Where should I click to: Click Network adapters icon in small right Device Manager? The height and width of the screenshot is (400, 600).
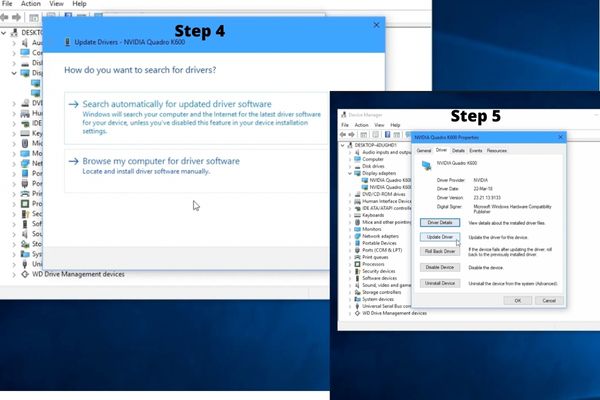tap(357, 236)
